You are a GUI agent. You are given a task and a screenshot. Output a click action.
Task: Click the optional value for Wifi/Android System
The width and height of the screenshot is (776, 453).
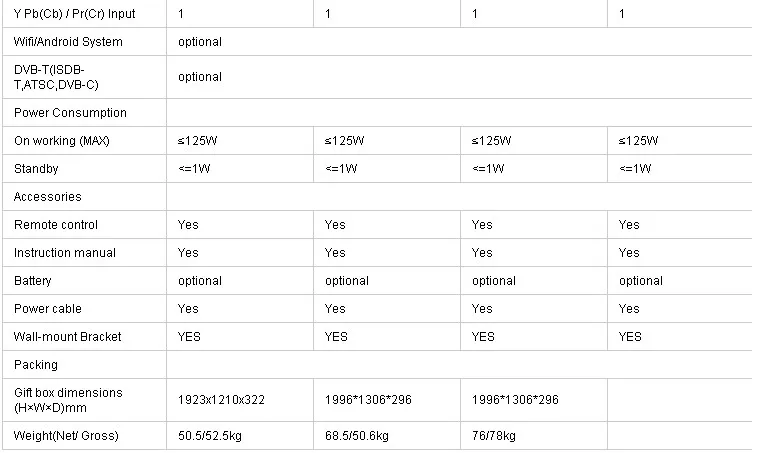200,42
